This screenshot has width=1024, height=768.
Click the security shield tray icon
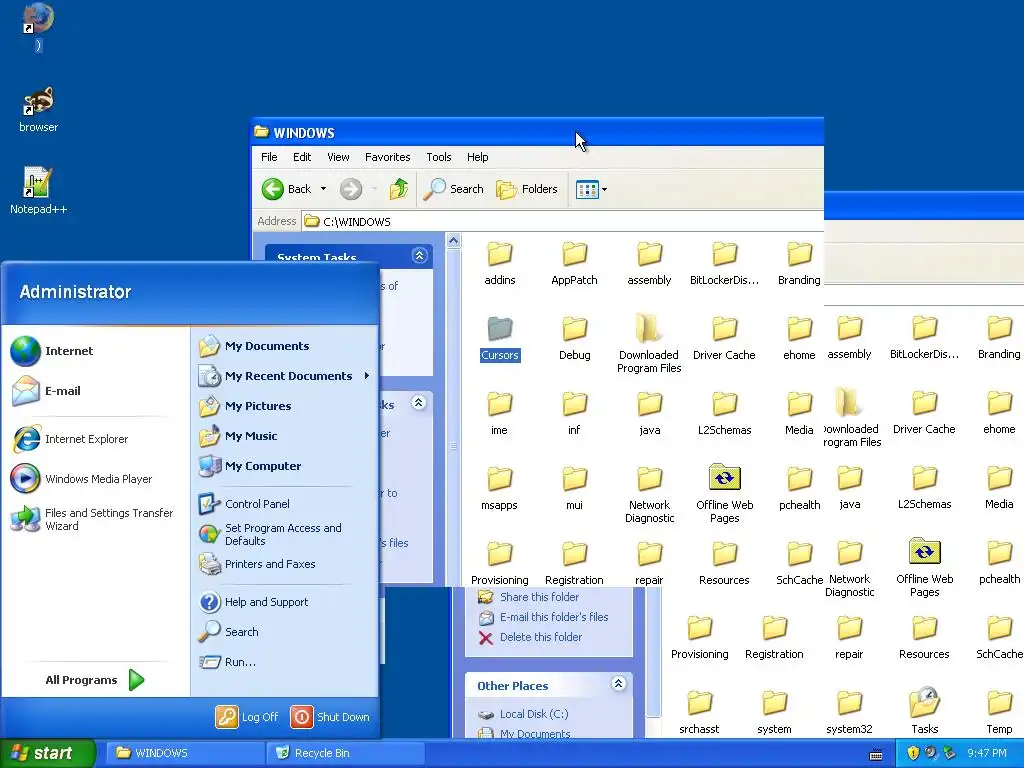tap(913, 753)
